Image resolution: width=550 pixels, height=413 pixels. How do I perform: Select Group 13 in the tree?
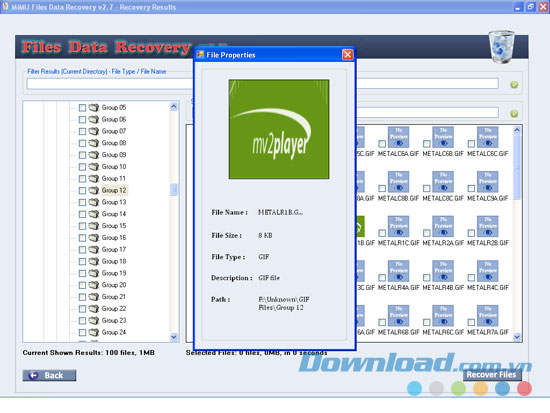[x=114, y=202]
